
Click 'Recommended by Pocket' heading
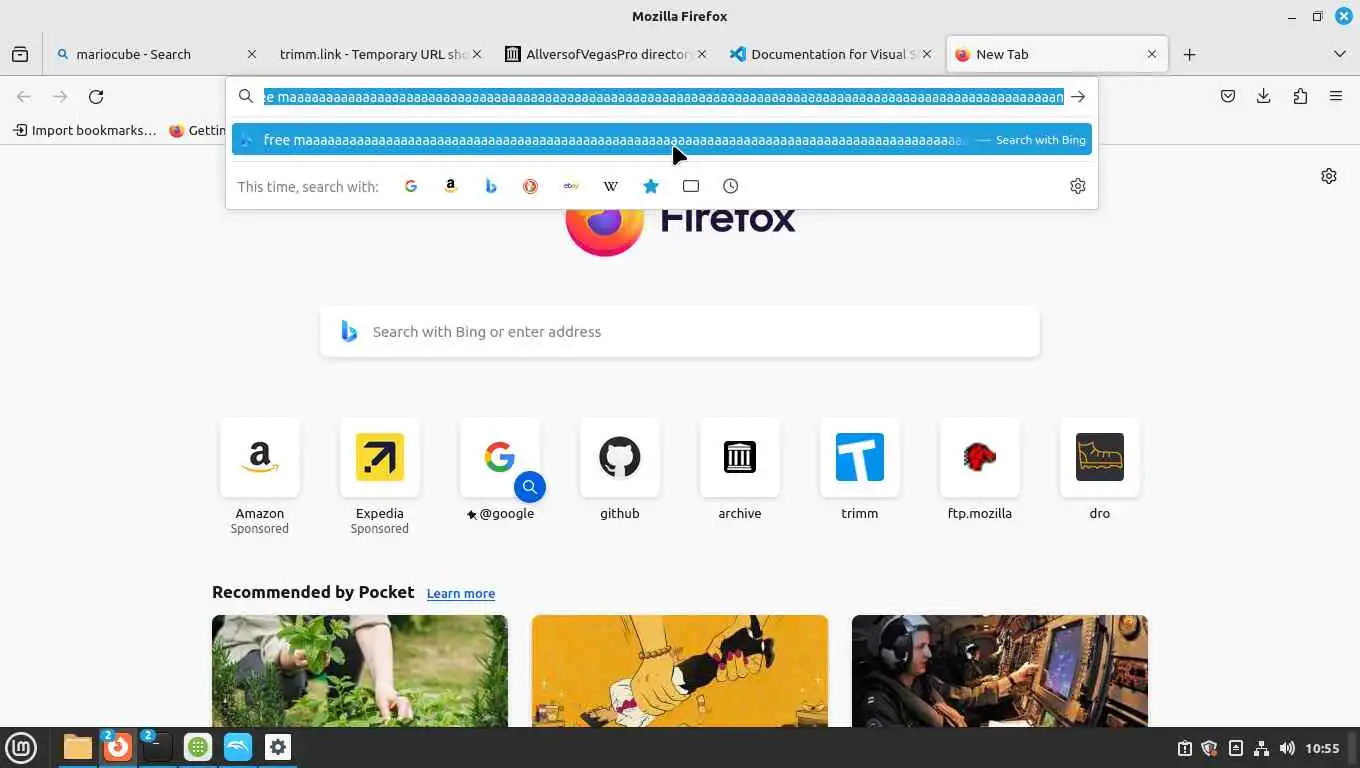(313, 592)
